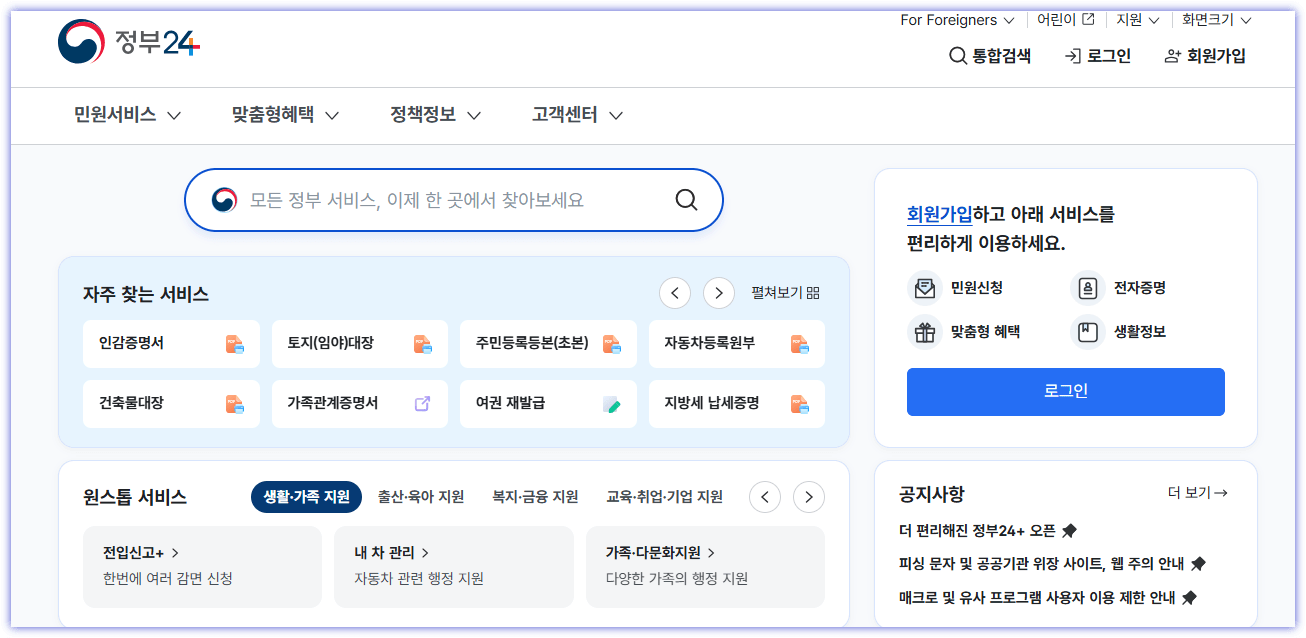Click the 생활정보 bookmark icon
Image resolution: width=1306 pixels, height=638 pixels.
[x=1088, y=332]
